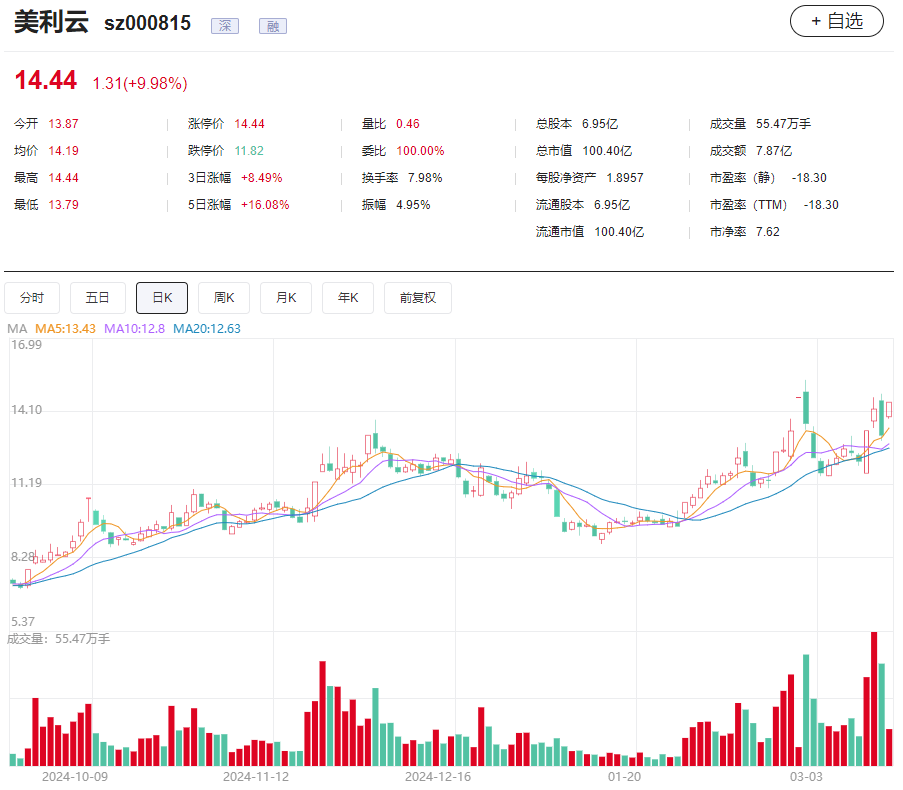Click the 深 exchange badge

click(x=225, y=26)
